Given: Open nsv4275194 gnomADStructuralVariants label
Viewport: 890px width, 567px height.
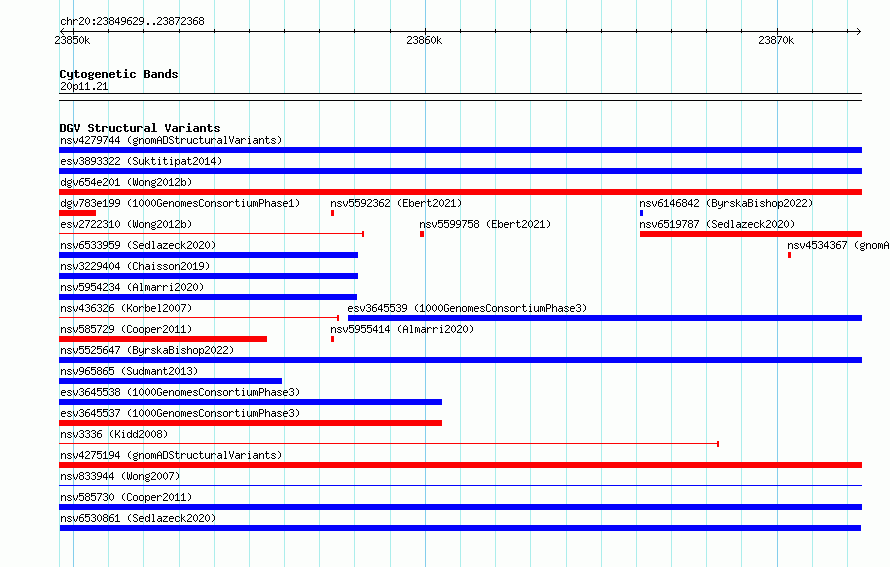Looking at the screenshot, I should tap(171, 455).
